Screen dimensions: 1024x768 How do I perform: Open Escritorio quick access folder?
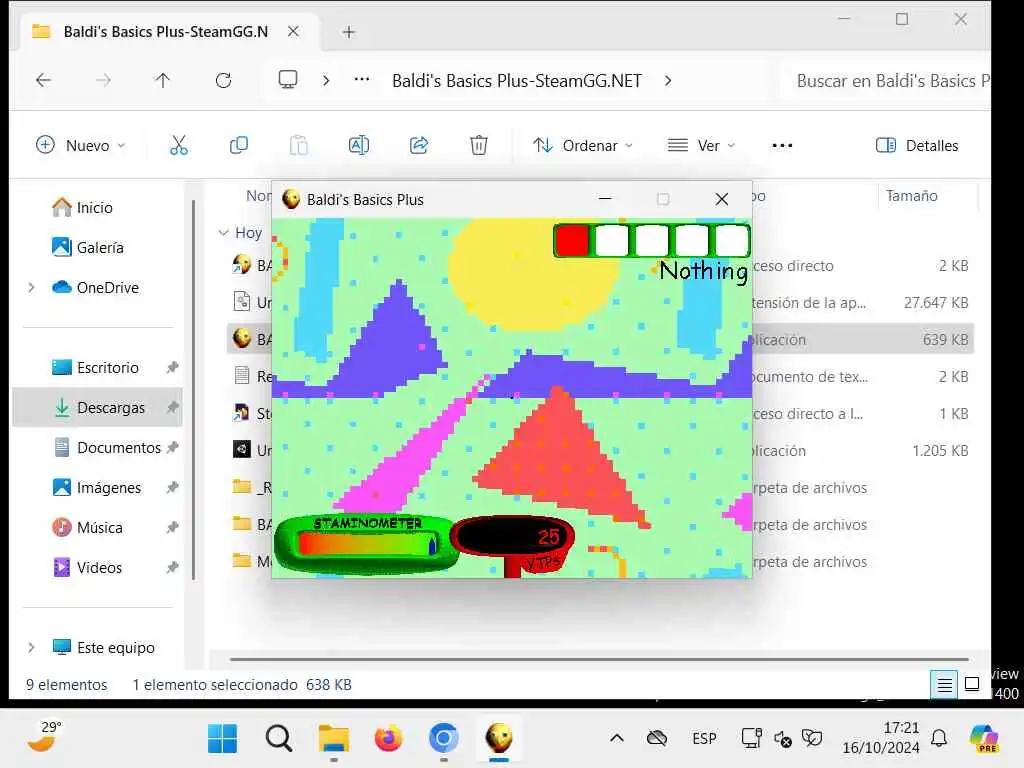coord(95,368)
